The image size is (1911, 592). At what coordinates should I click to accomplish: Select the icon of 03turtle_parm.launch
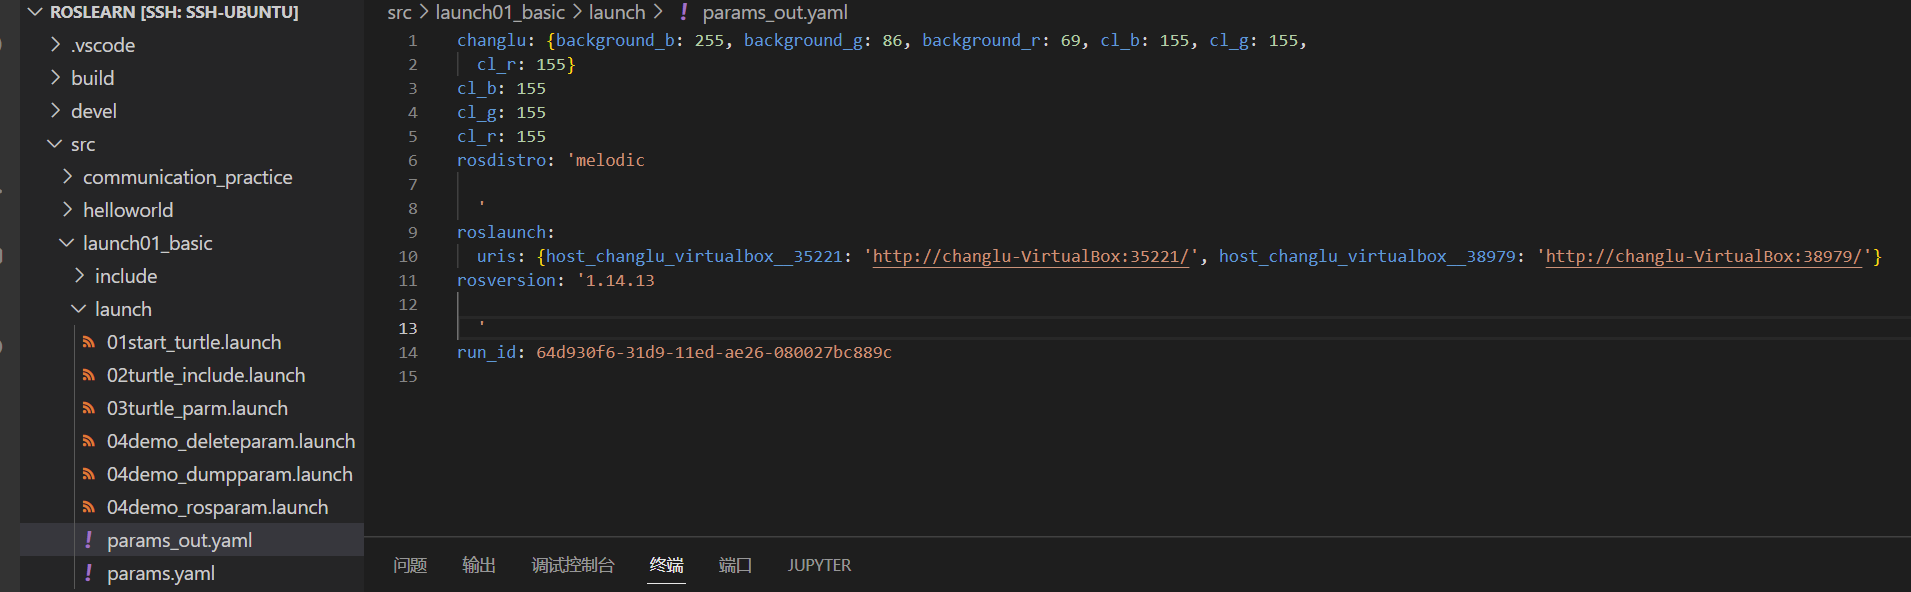click(89, 408)
